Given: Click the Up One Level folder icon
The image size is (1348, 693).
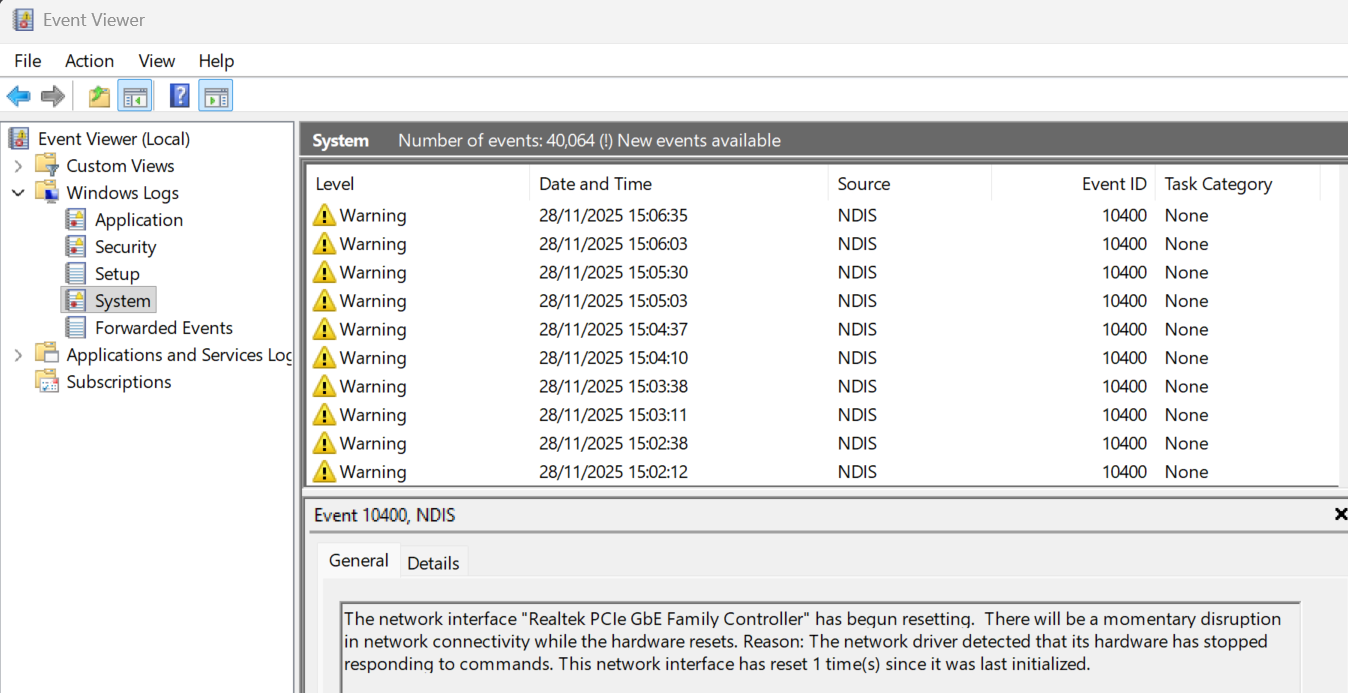Looking at the screenshot, I should (99, 96).
